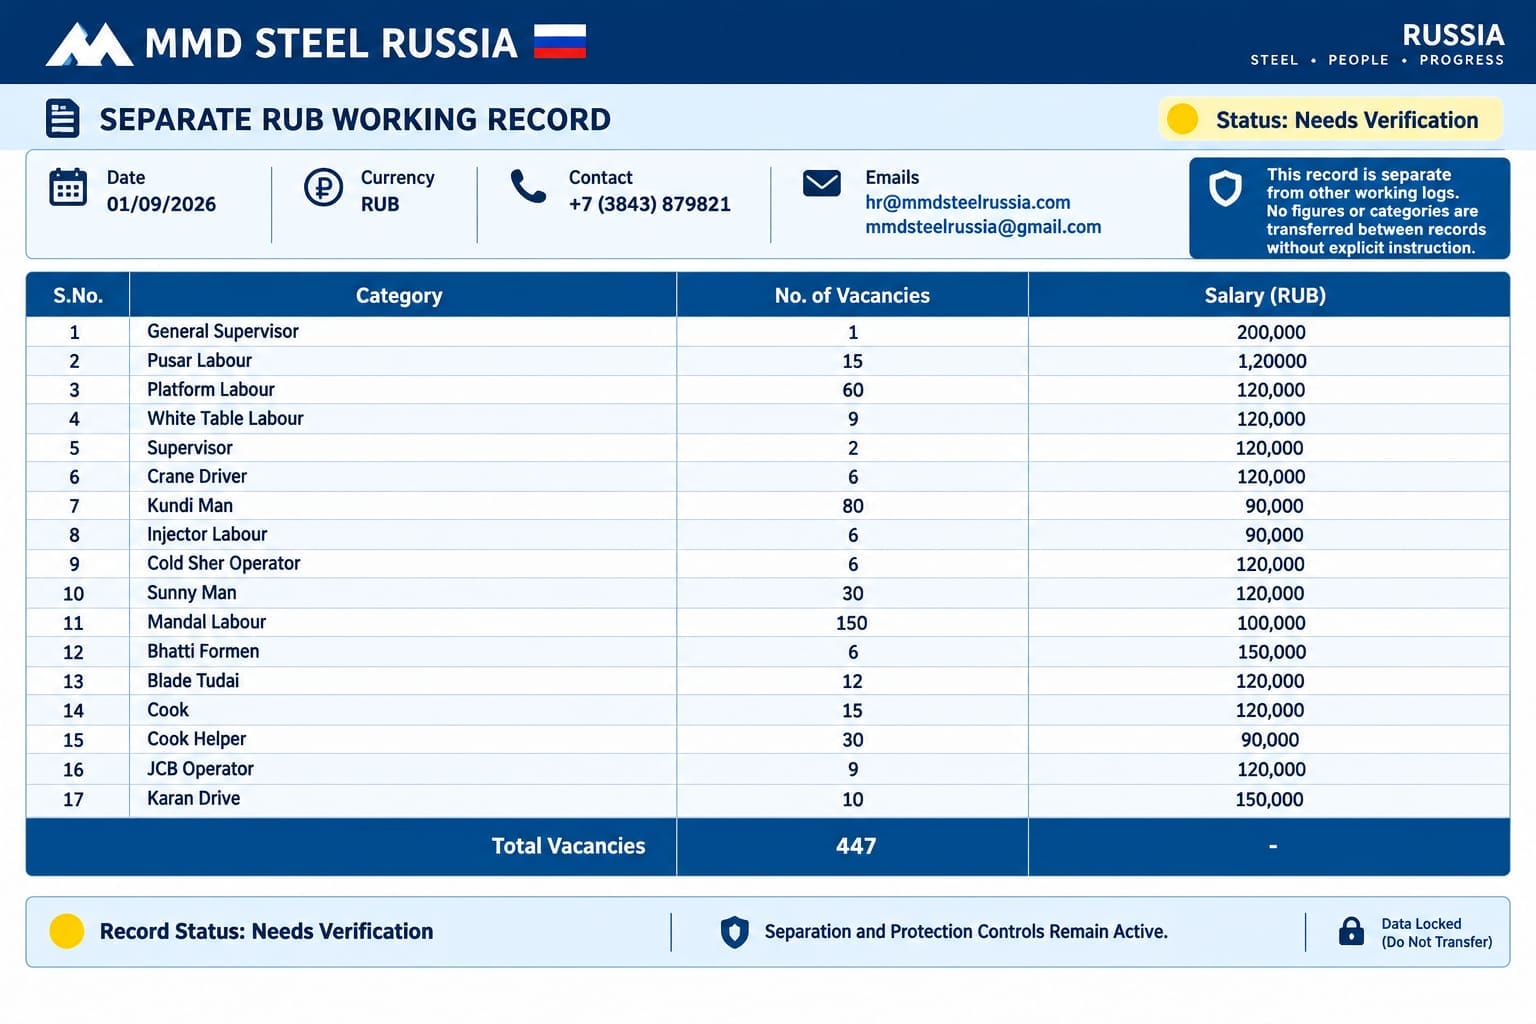Click the shield icon in the blue notice box
The width and height of the screenshot is (1536, 1024).
1225,188
